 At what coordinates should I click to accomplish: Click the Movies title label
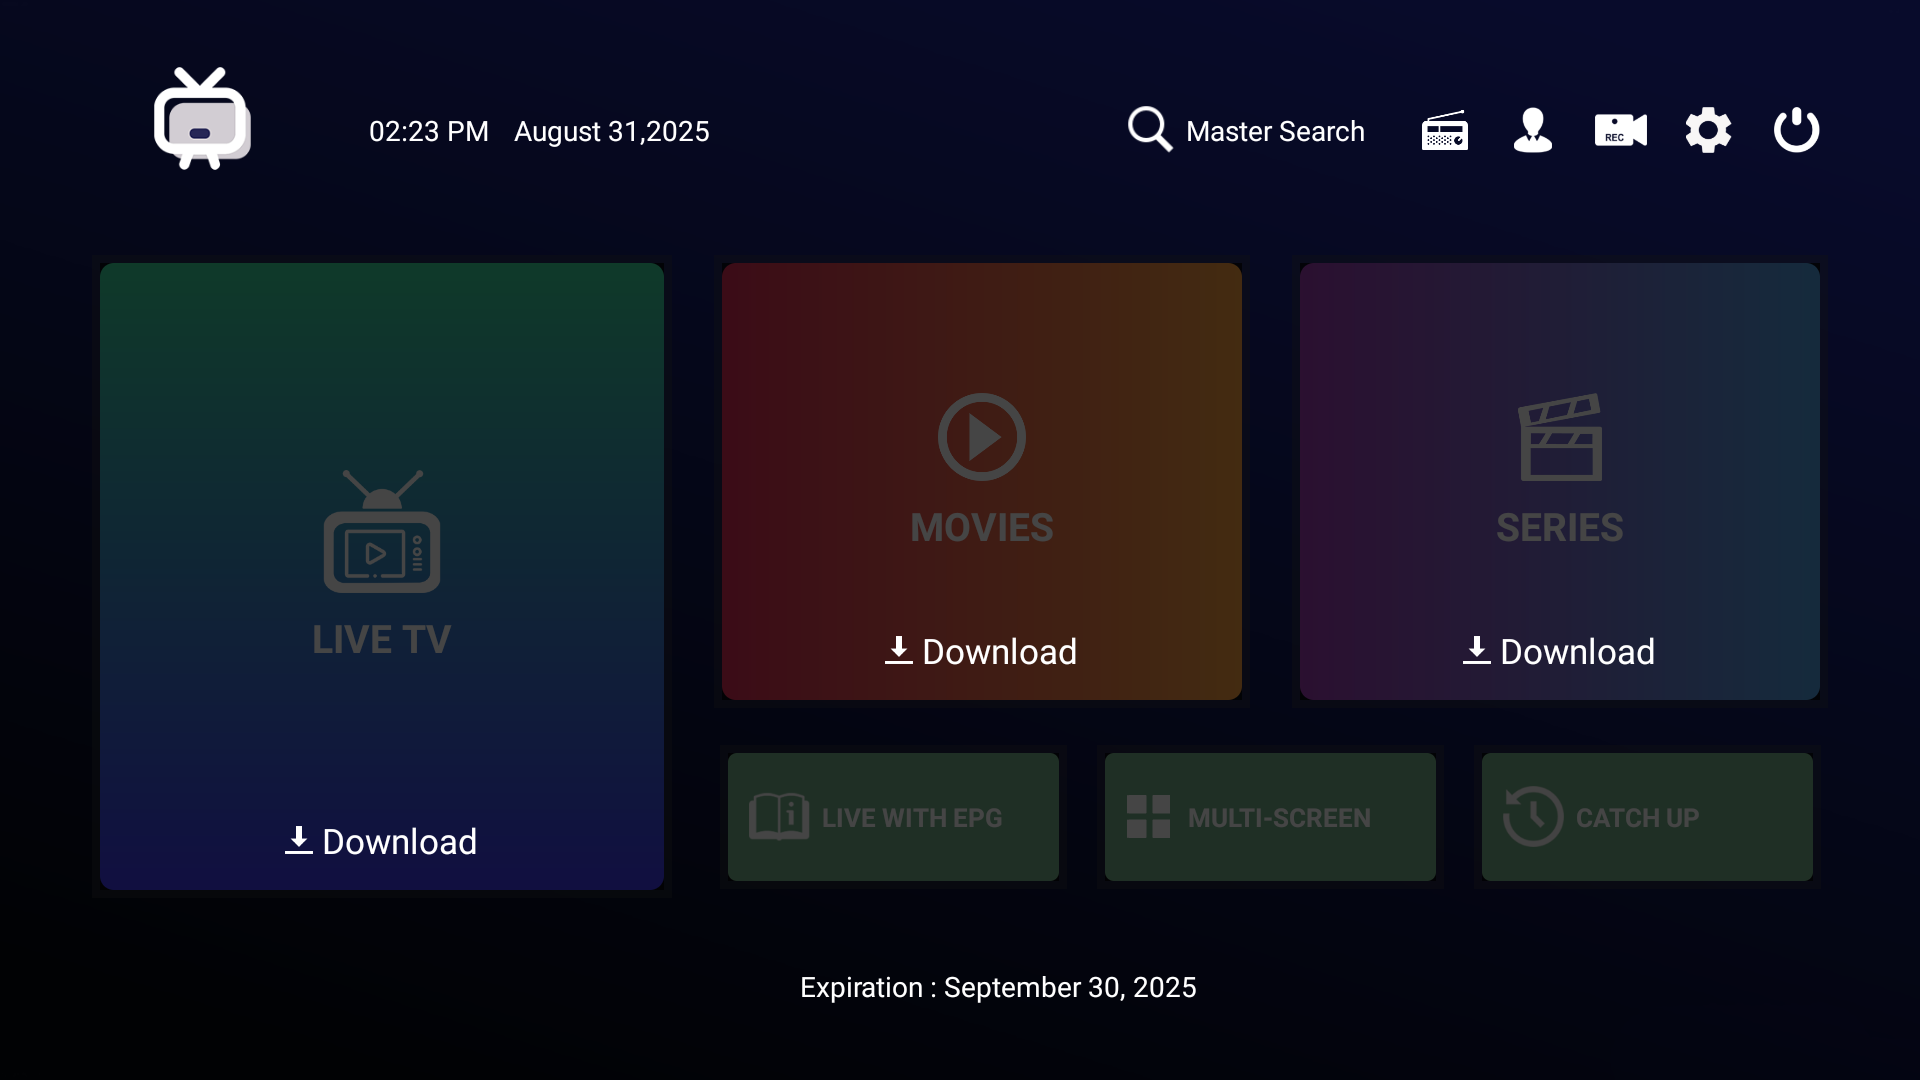click(x=981, y=528)
